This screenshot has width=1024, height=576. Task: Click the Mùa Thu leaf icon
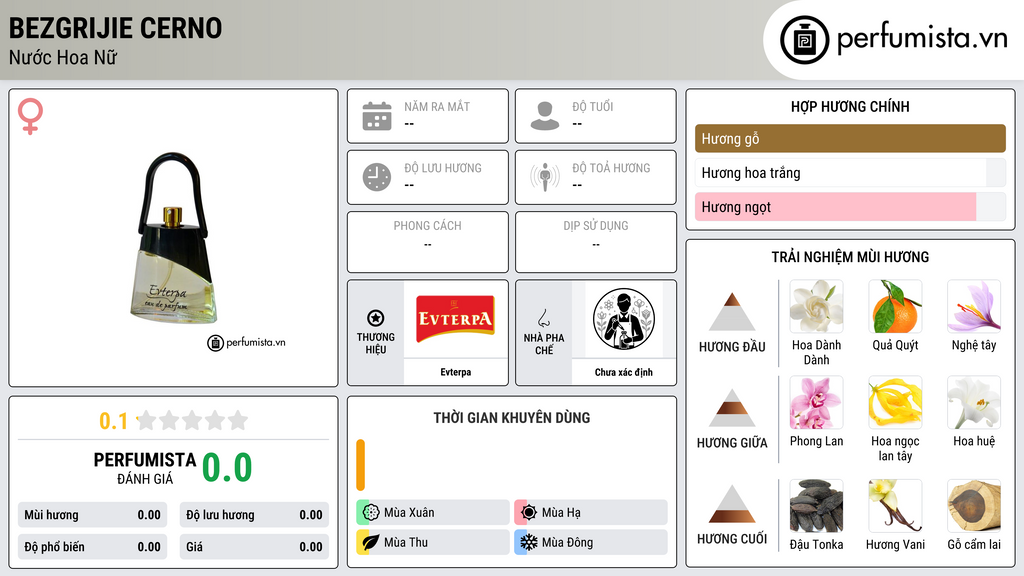[x=371, y=542]
